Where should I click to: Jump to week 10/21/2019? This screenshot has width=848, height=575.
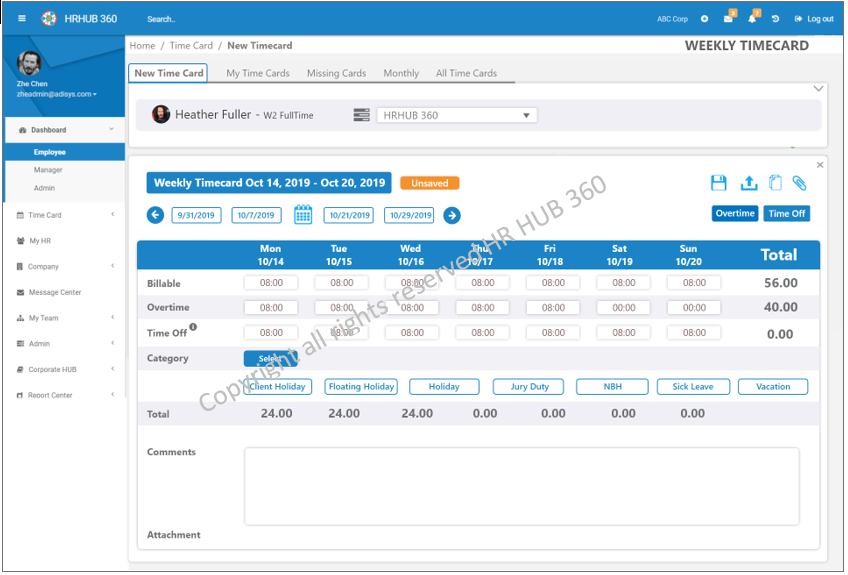coord(349,215)
